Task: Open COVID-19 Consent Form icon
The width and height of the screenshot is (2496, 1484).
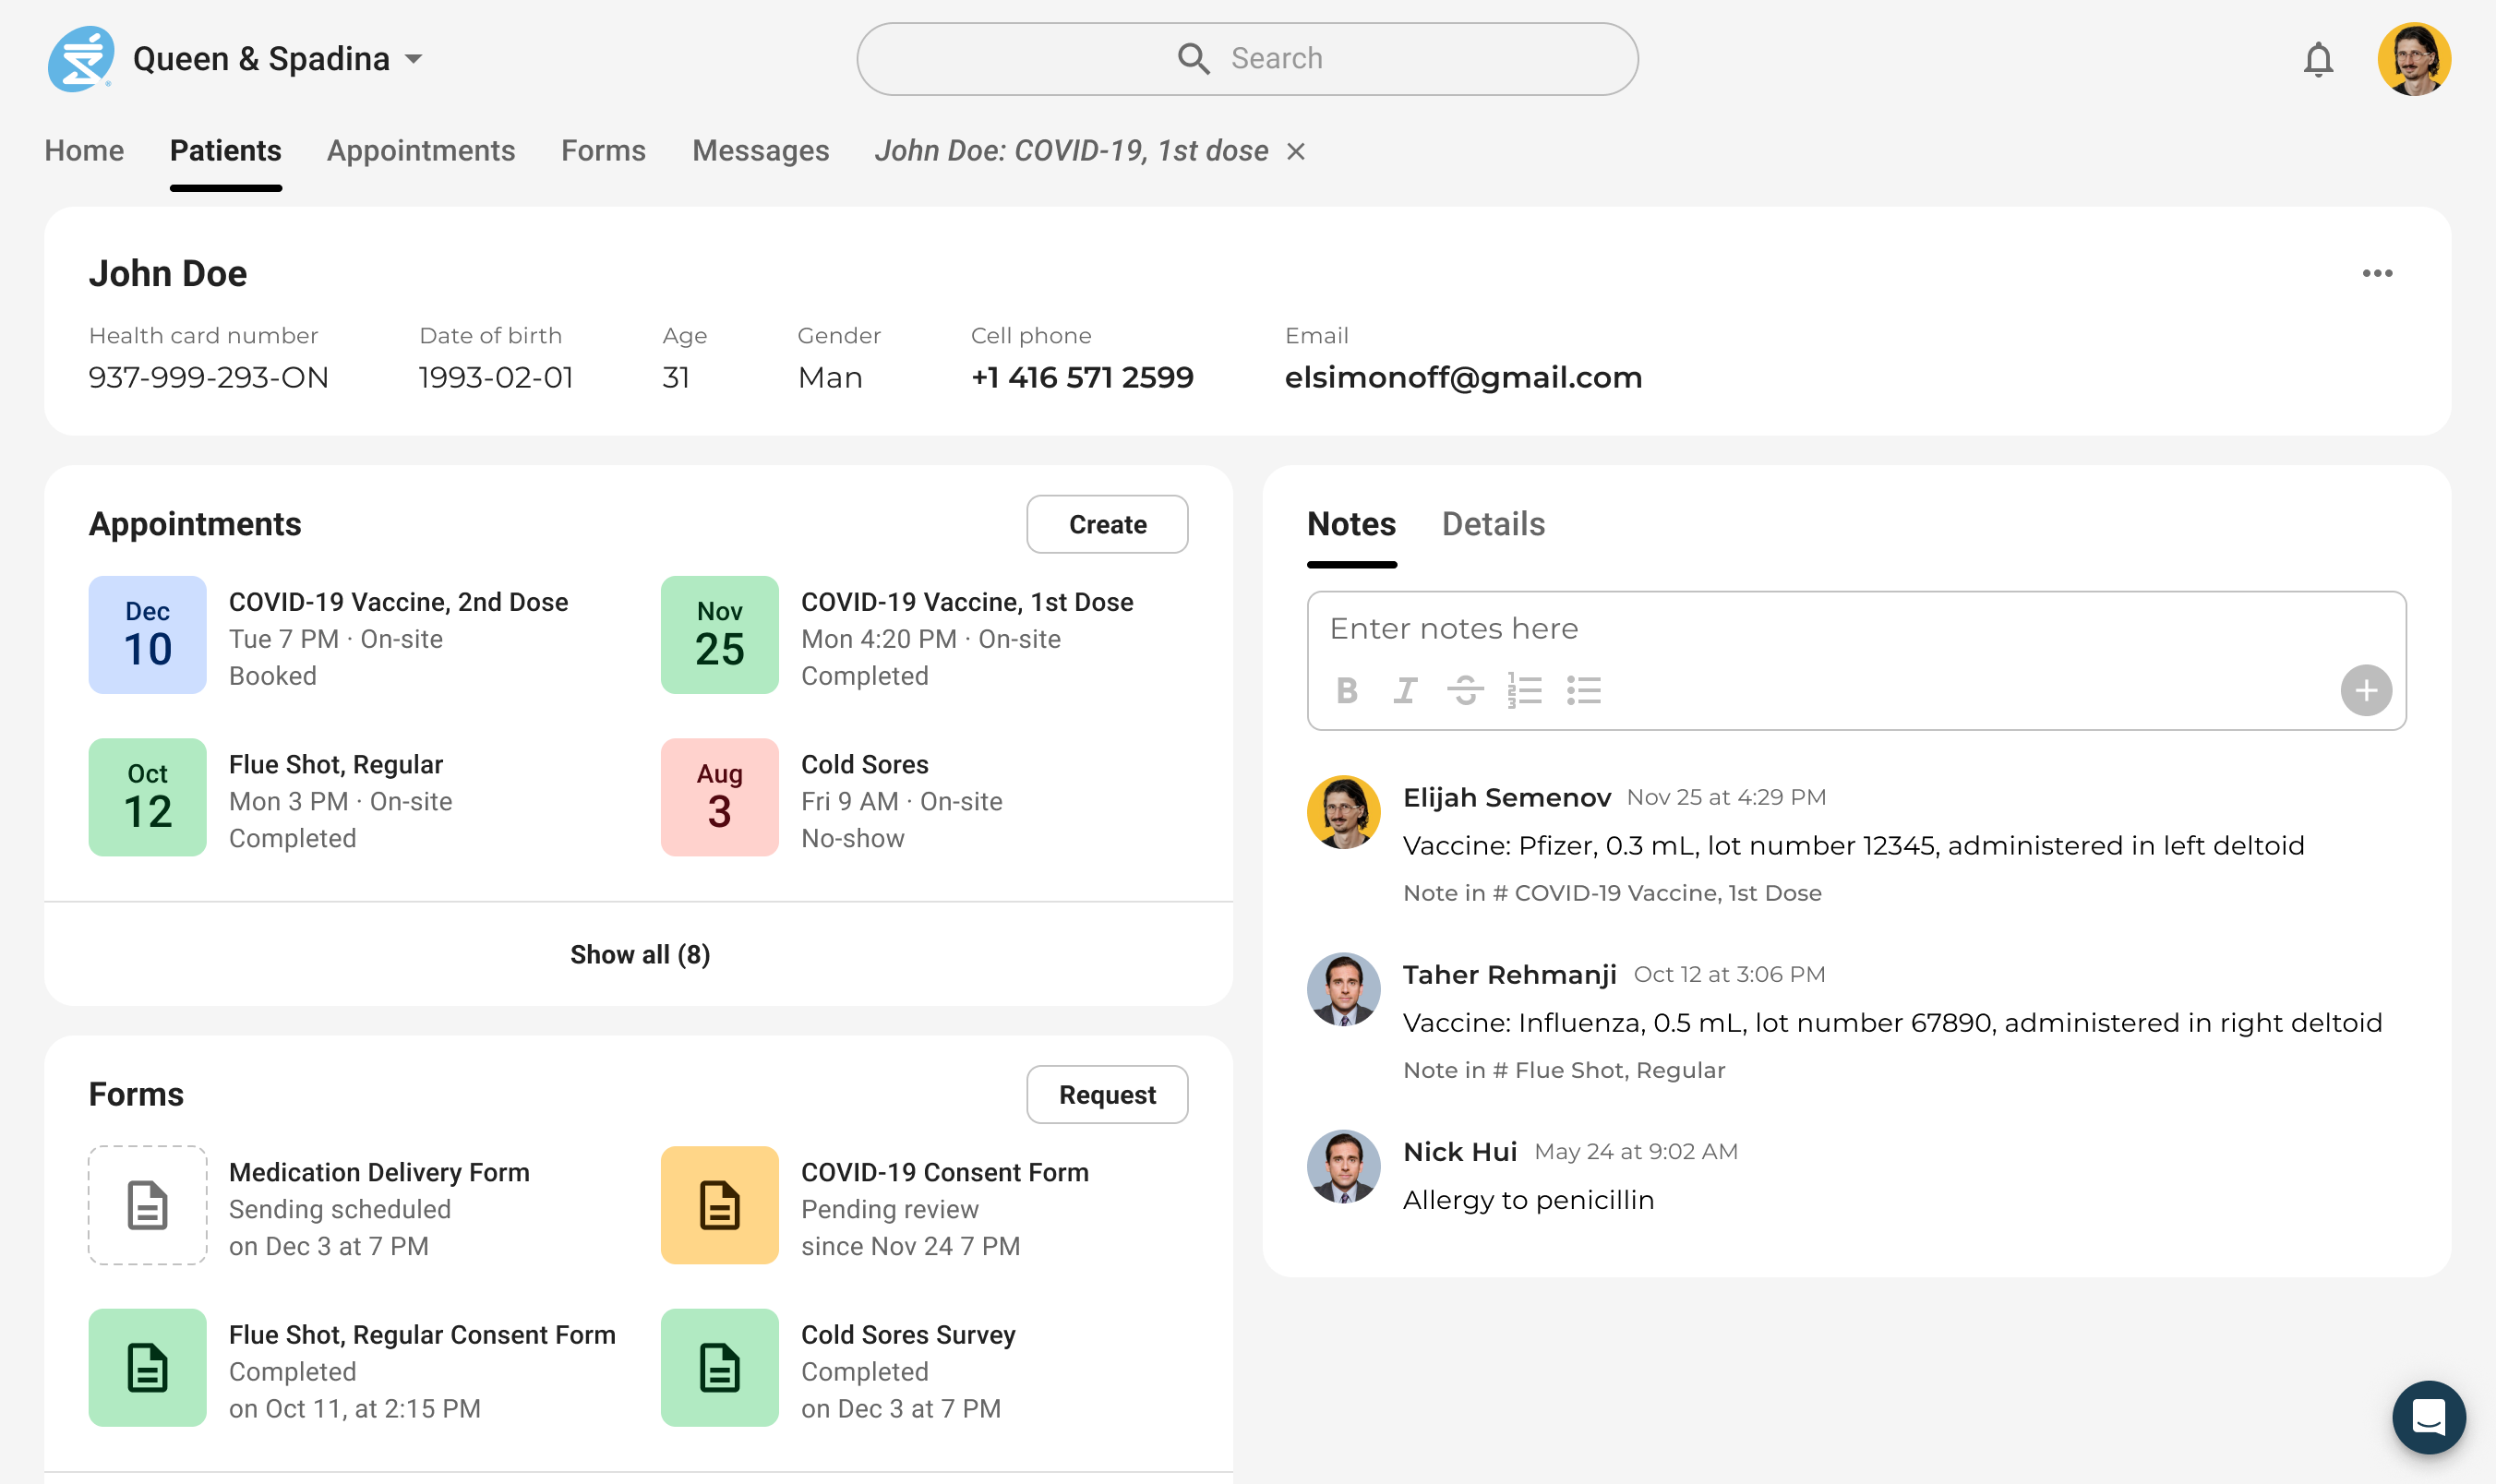Action: click(x=719, y=1205)
